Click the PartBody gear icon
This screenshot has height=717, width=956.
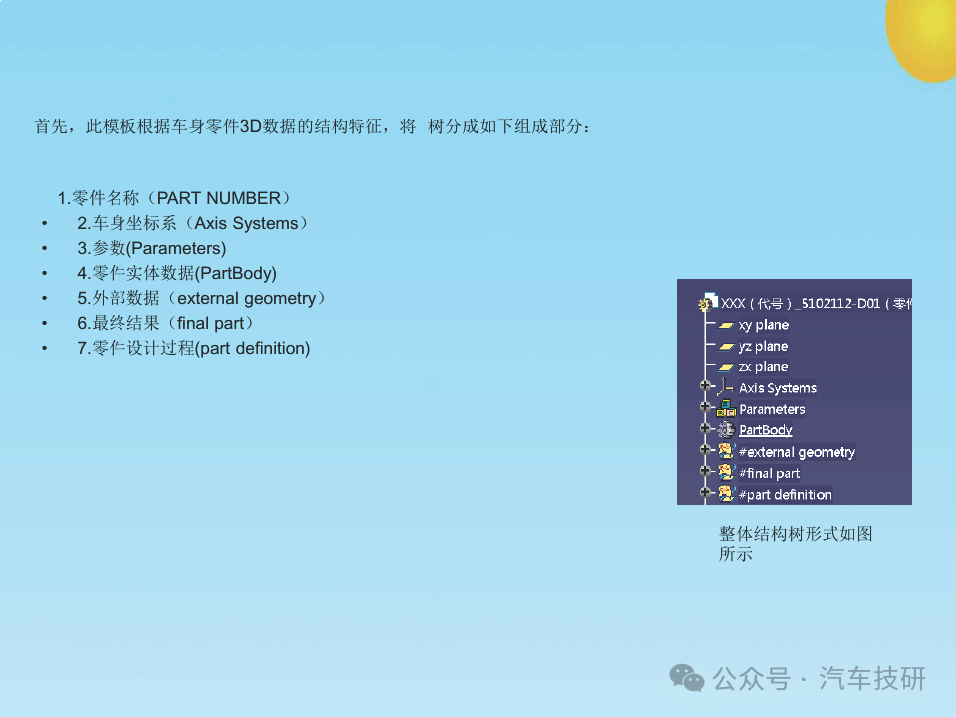point(726,430)
